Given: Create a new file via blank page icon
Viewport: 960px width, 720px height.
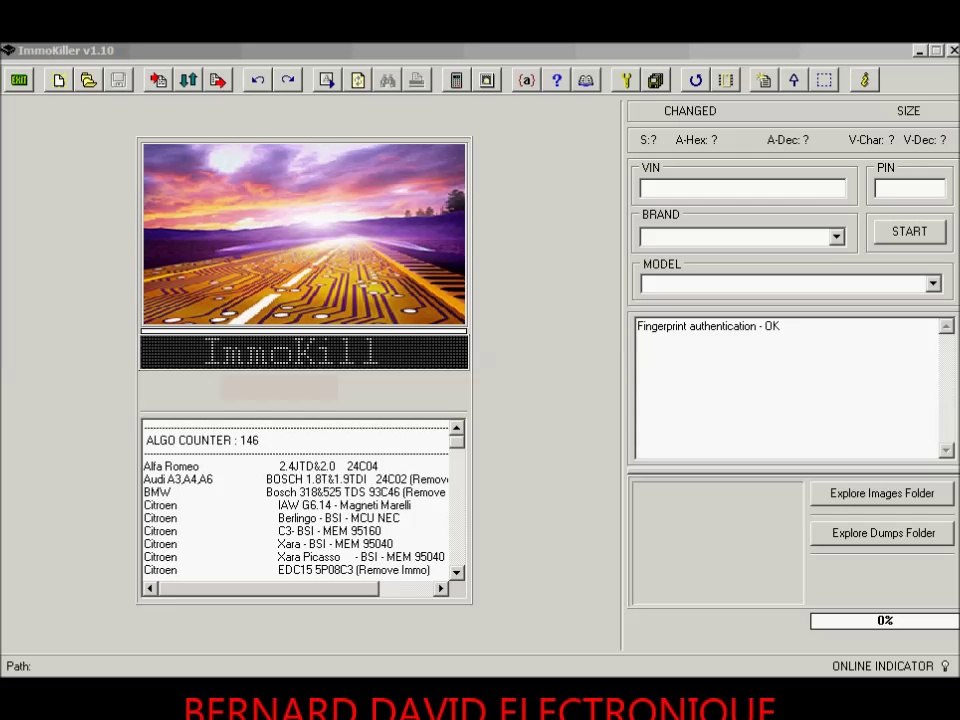Looking at the screenshot, I should click(x=59, y=80).
